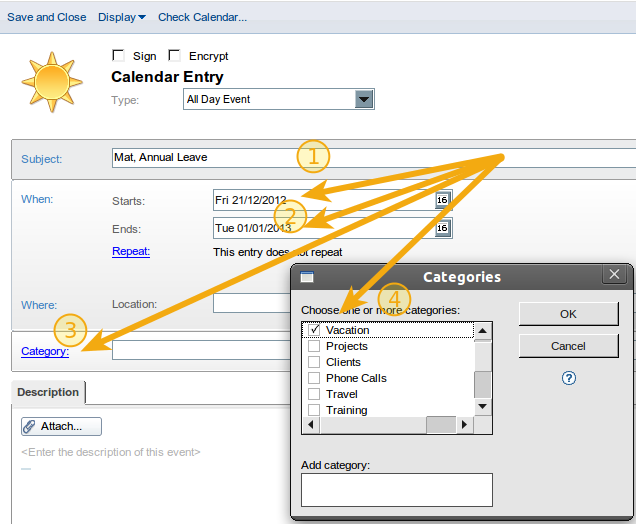
Task: Open the Type dropdown for All Day Event
Action: (364, 99)
